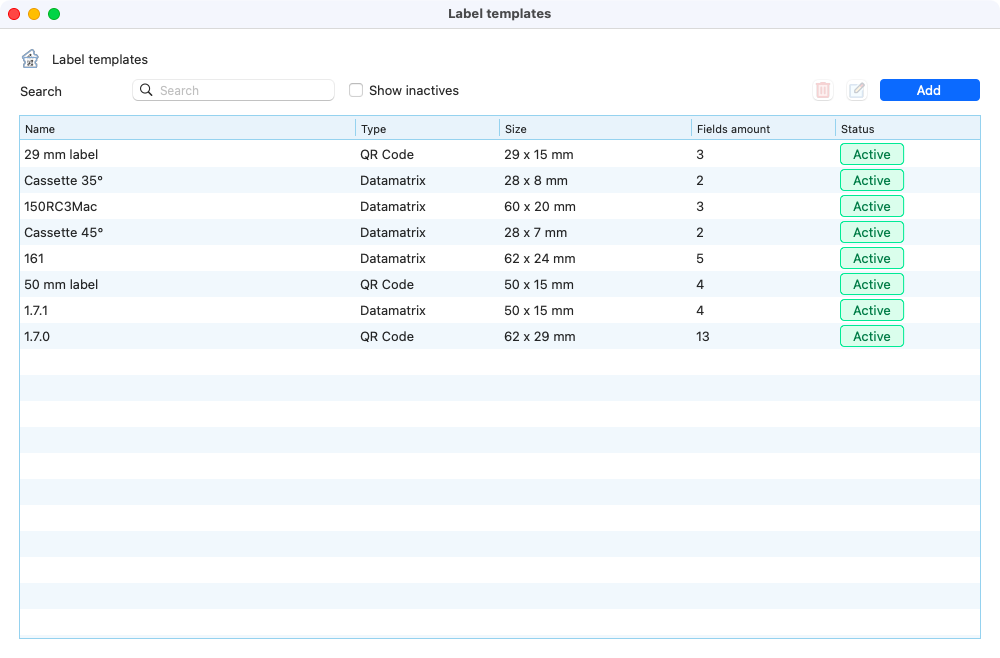The image size is (1000, 658).
Task: Select the 29 mm label row name
Action: click(61, 154)
